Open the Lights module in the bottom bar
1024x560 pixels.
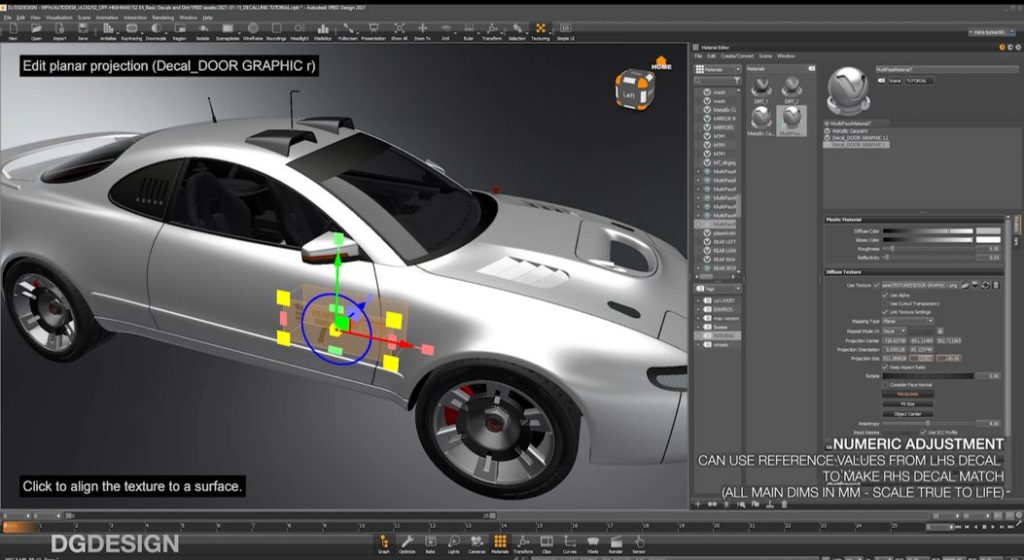tap(453, 544)
